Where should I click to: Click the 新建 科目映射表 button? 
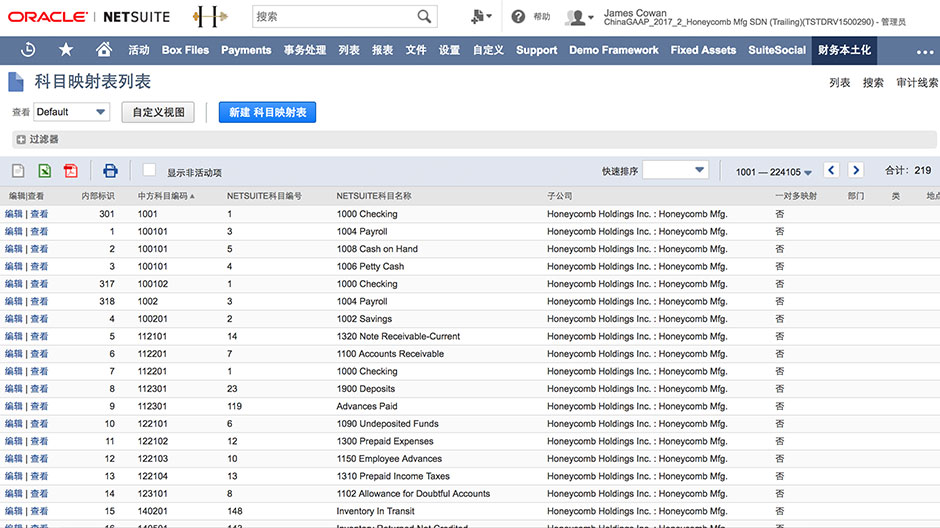[x=267, y=112]
